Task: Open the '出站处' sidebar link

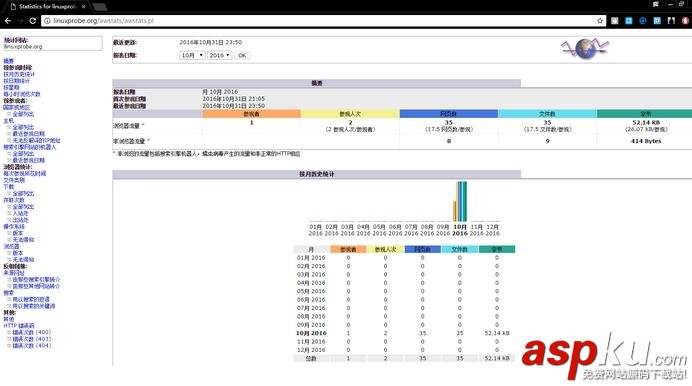Action: (20, 220)
